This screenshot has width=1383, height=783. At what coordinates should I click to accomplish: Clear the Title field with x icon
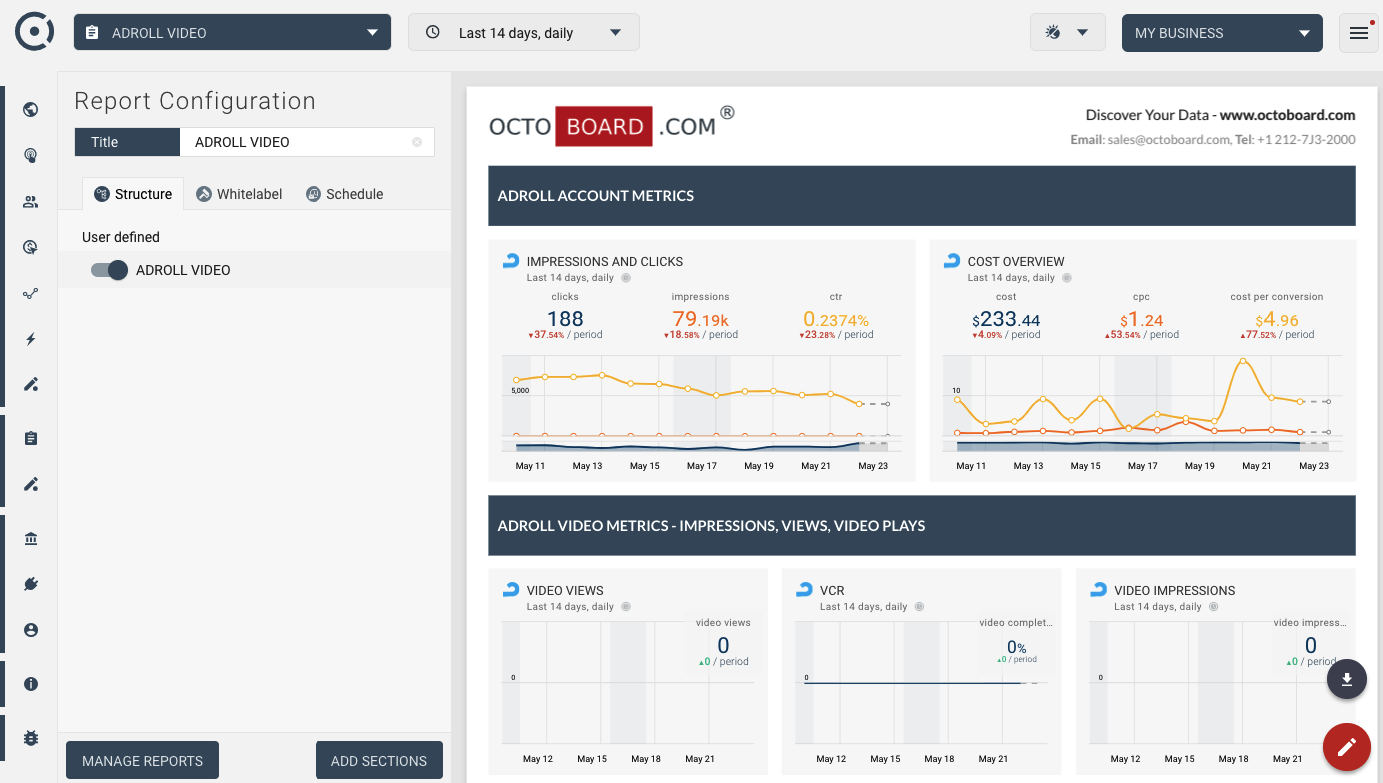[x=417, y=142]
